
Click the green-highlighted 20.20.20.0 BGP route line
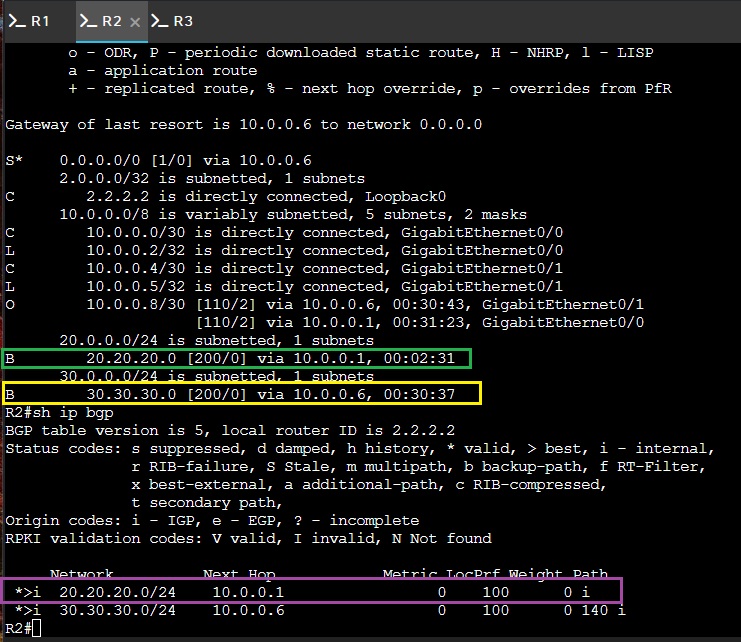pyautogui.click(x=236, y=359)
